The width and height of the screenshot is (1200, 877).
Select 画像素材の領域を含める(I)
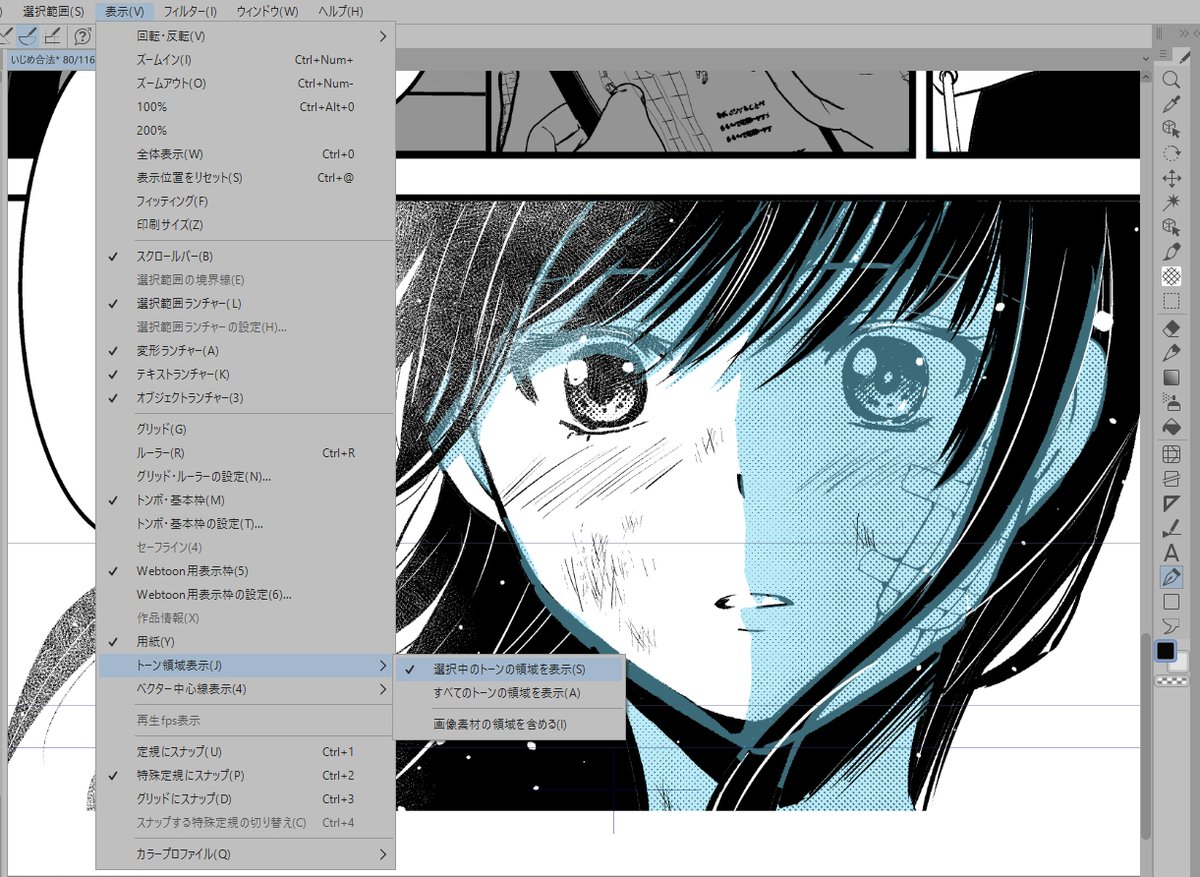point(510,724)
